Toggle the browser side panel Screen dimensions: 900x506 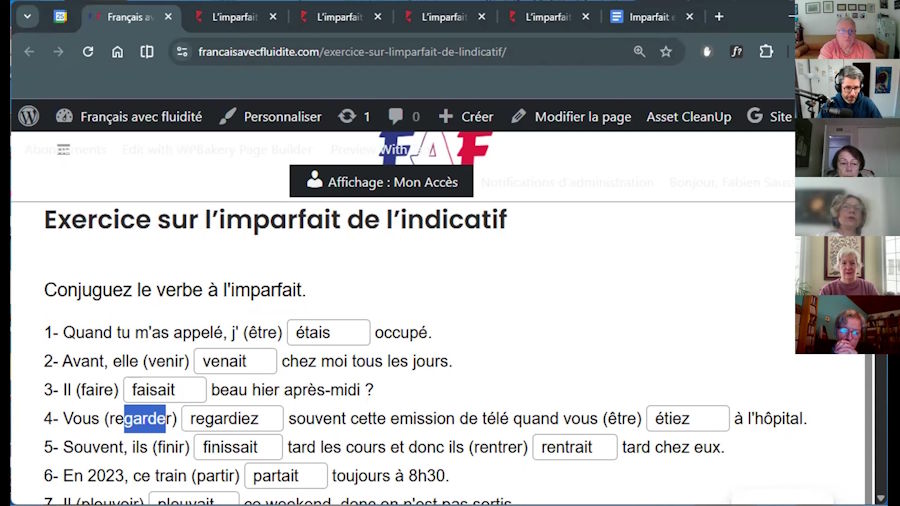click(147, 52)
